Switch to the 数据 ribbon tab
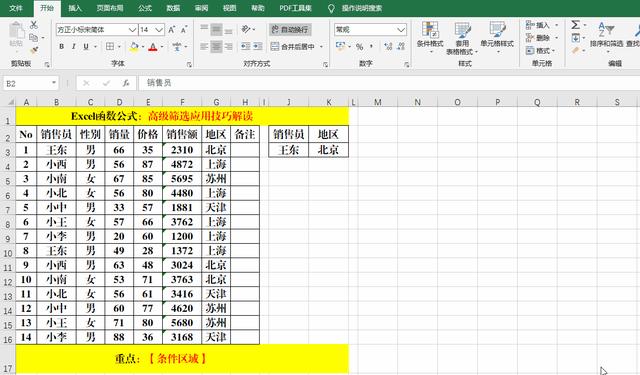The image size is (640, 375). point(173,8)
